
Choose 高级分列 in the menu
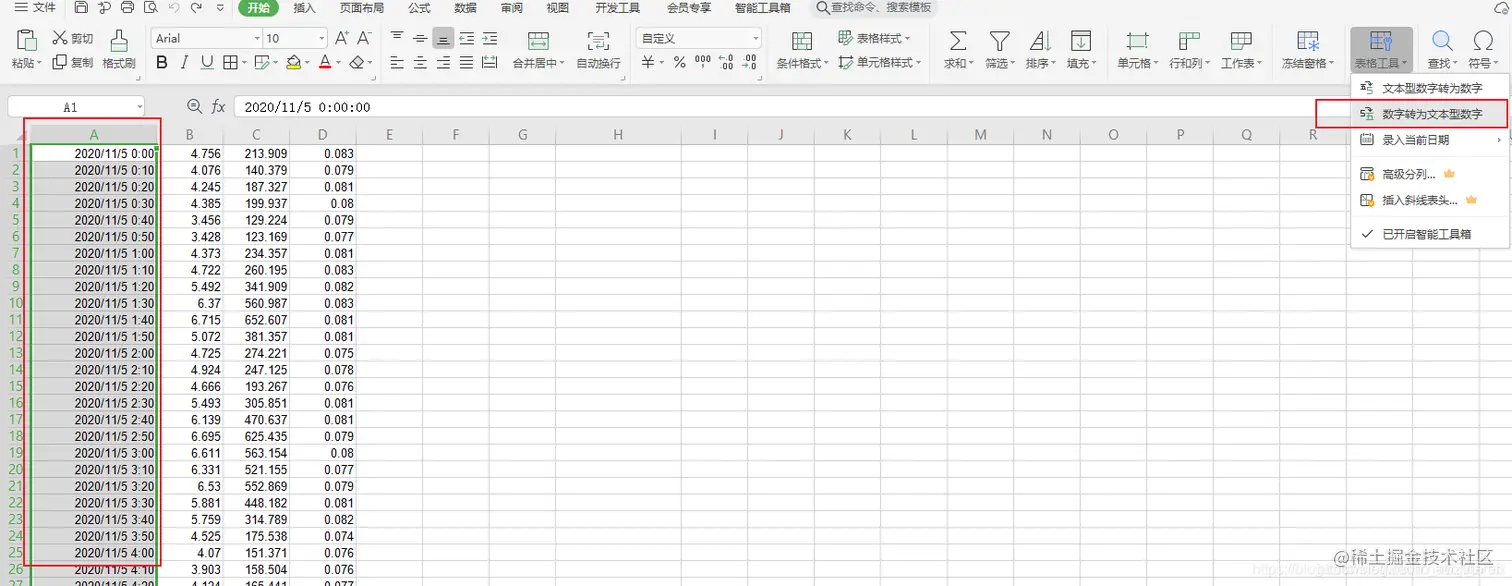click(x=1429, y=174)
